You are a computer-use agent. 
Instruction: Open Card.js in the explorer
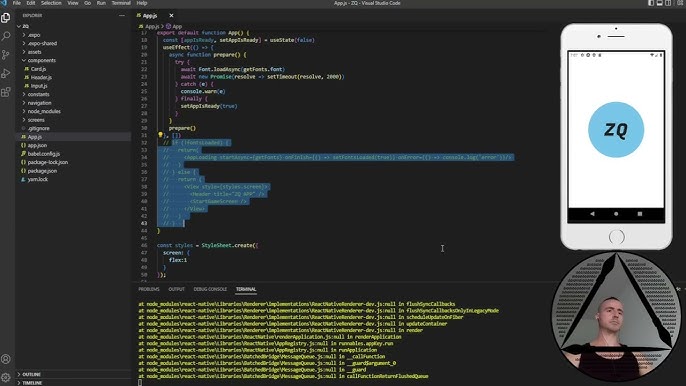click(x=38, y=69)
